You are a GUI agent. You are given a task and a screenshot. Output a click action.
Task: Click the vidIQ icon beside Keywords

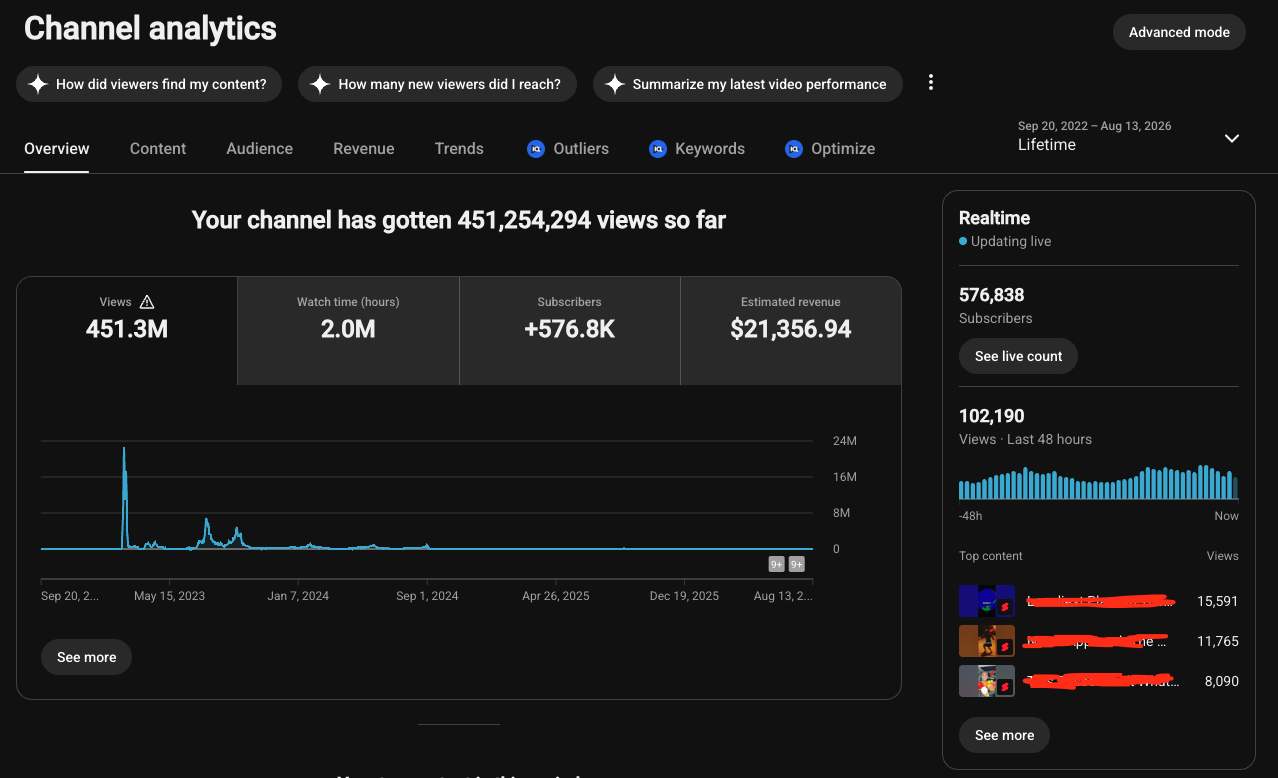(657, 148)
